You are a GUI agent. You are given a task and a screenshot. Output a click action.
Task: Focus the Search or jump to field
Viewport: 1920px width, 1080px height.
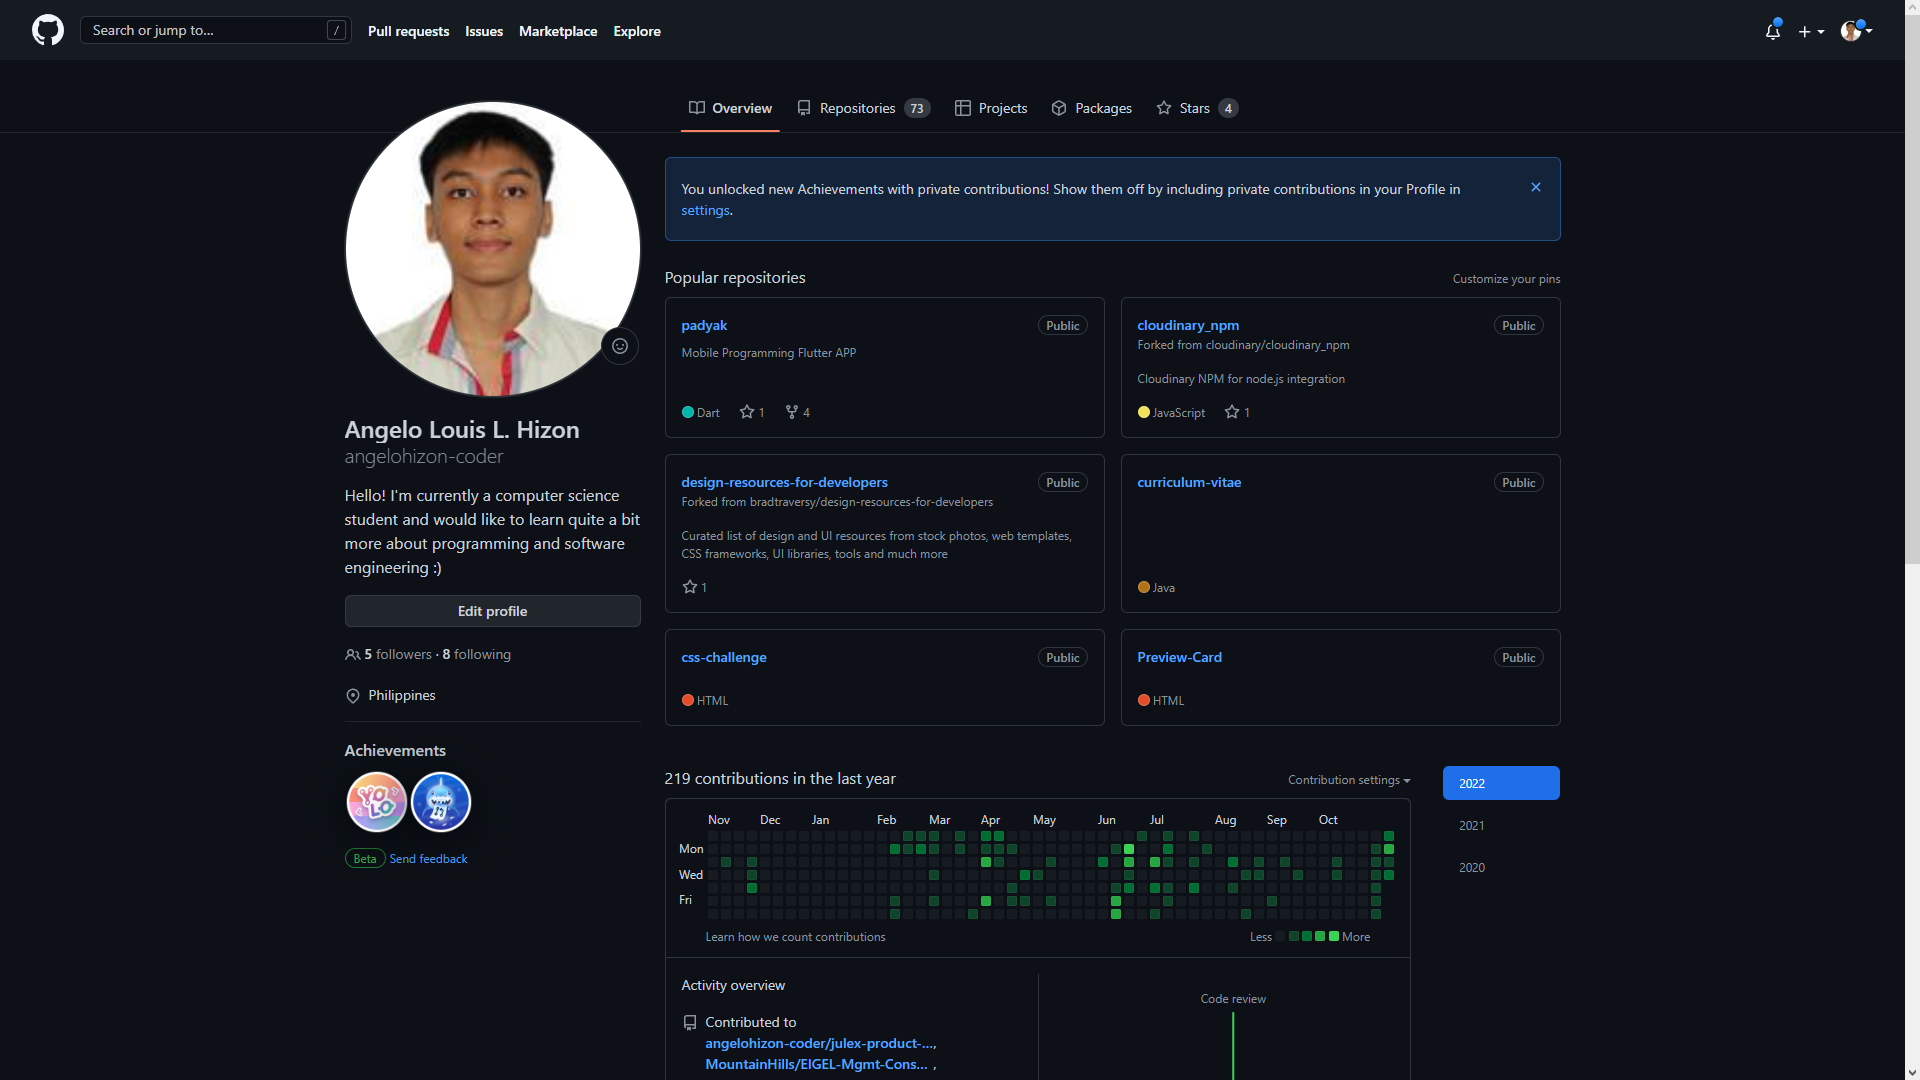point(215,30)
